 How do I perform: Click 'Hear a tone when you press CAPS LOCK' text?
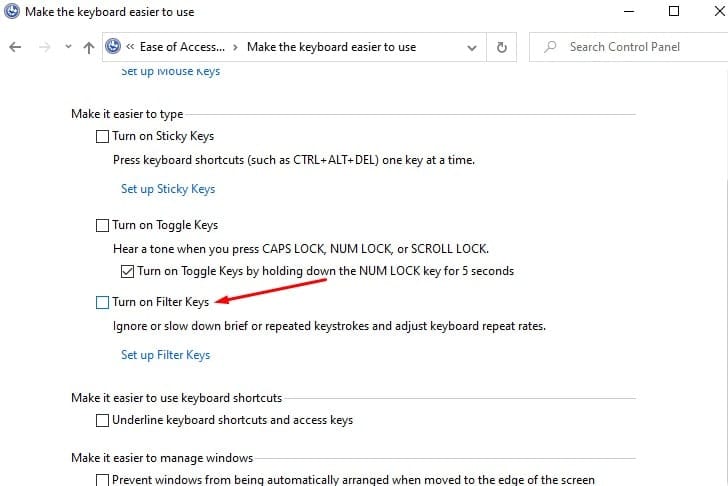click(301, 249)
